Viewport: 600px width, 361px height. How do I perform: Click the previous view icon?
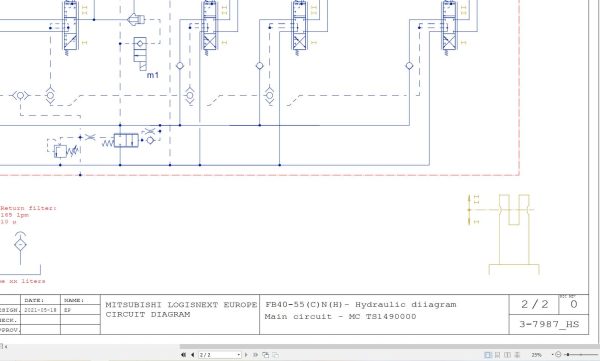coord(265,355)
